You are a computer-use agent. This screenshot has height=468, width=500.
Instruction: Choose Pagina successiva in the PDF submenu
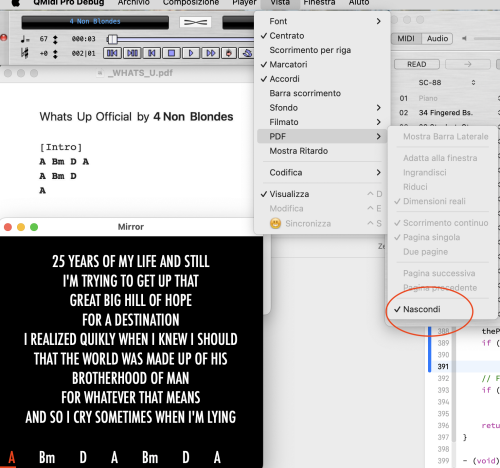[441, 273]
